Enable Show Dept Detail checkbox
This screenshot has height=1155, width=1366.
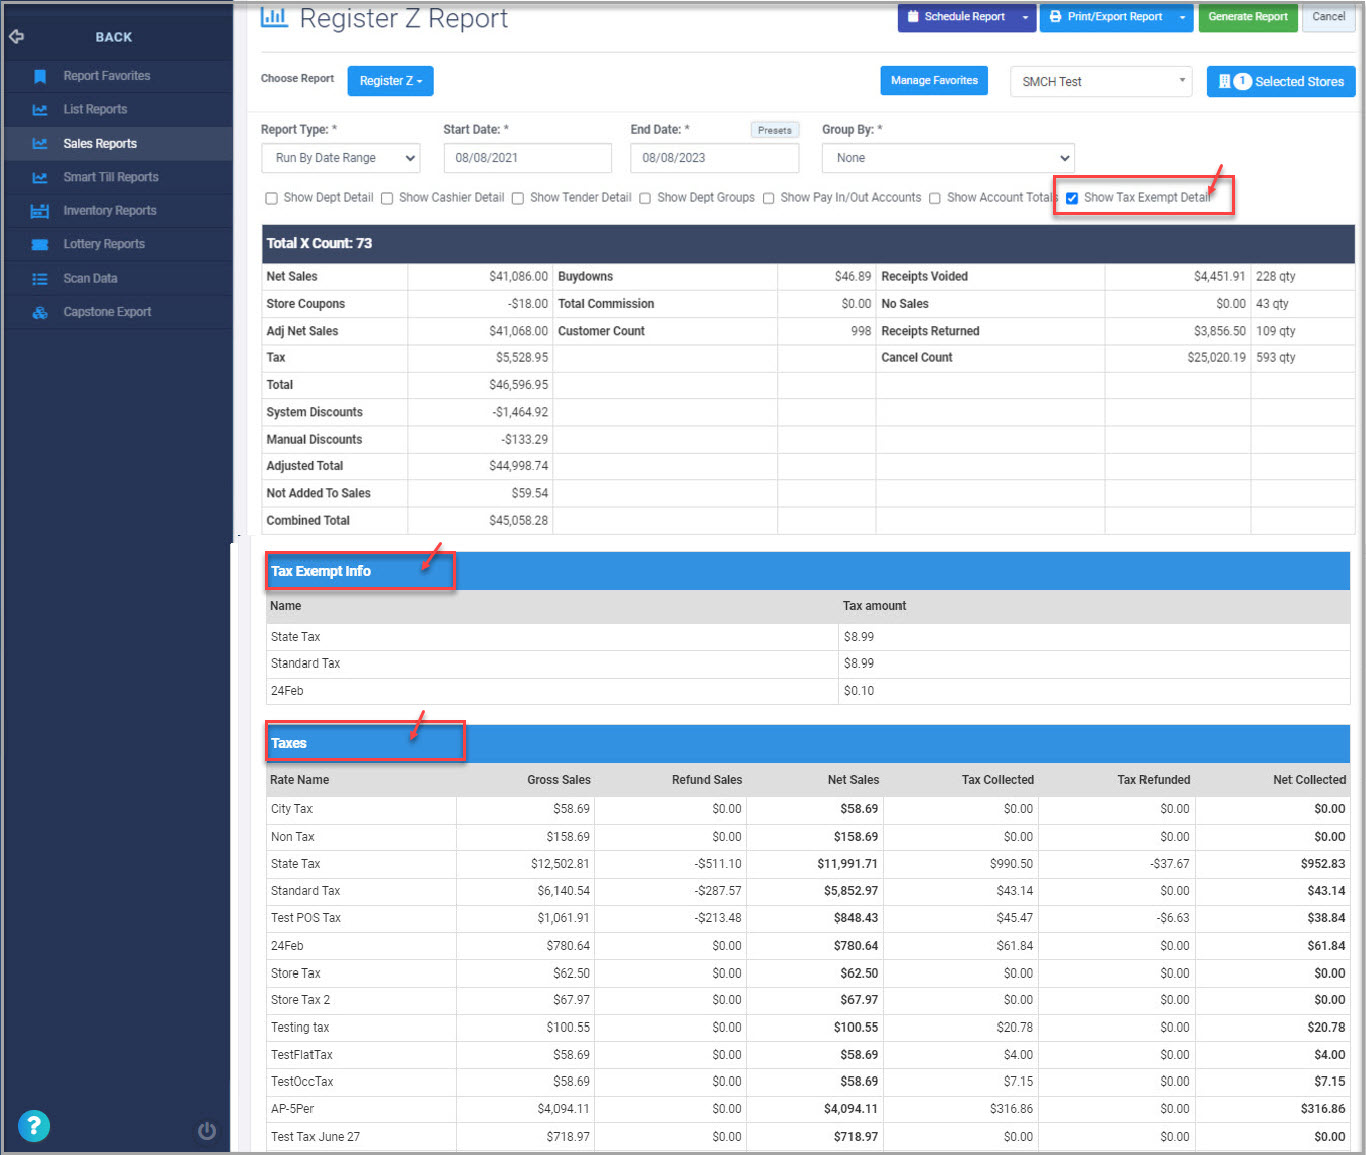click(x=271, y=198)
